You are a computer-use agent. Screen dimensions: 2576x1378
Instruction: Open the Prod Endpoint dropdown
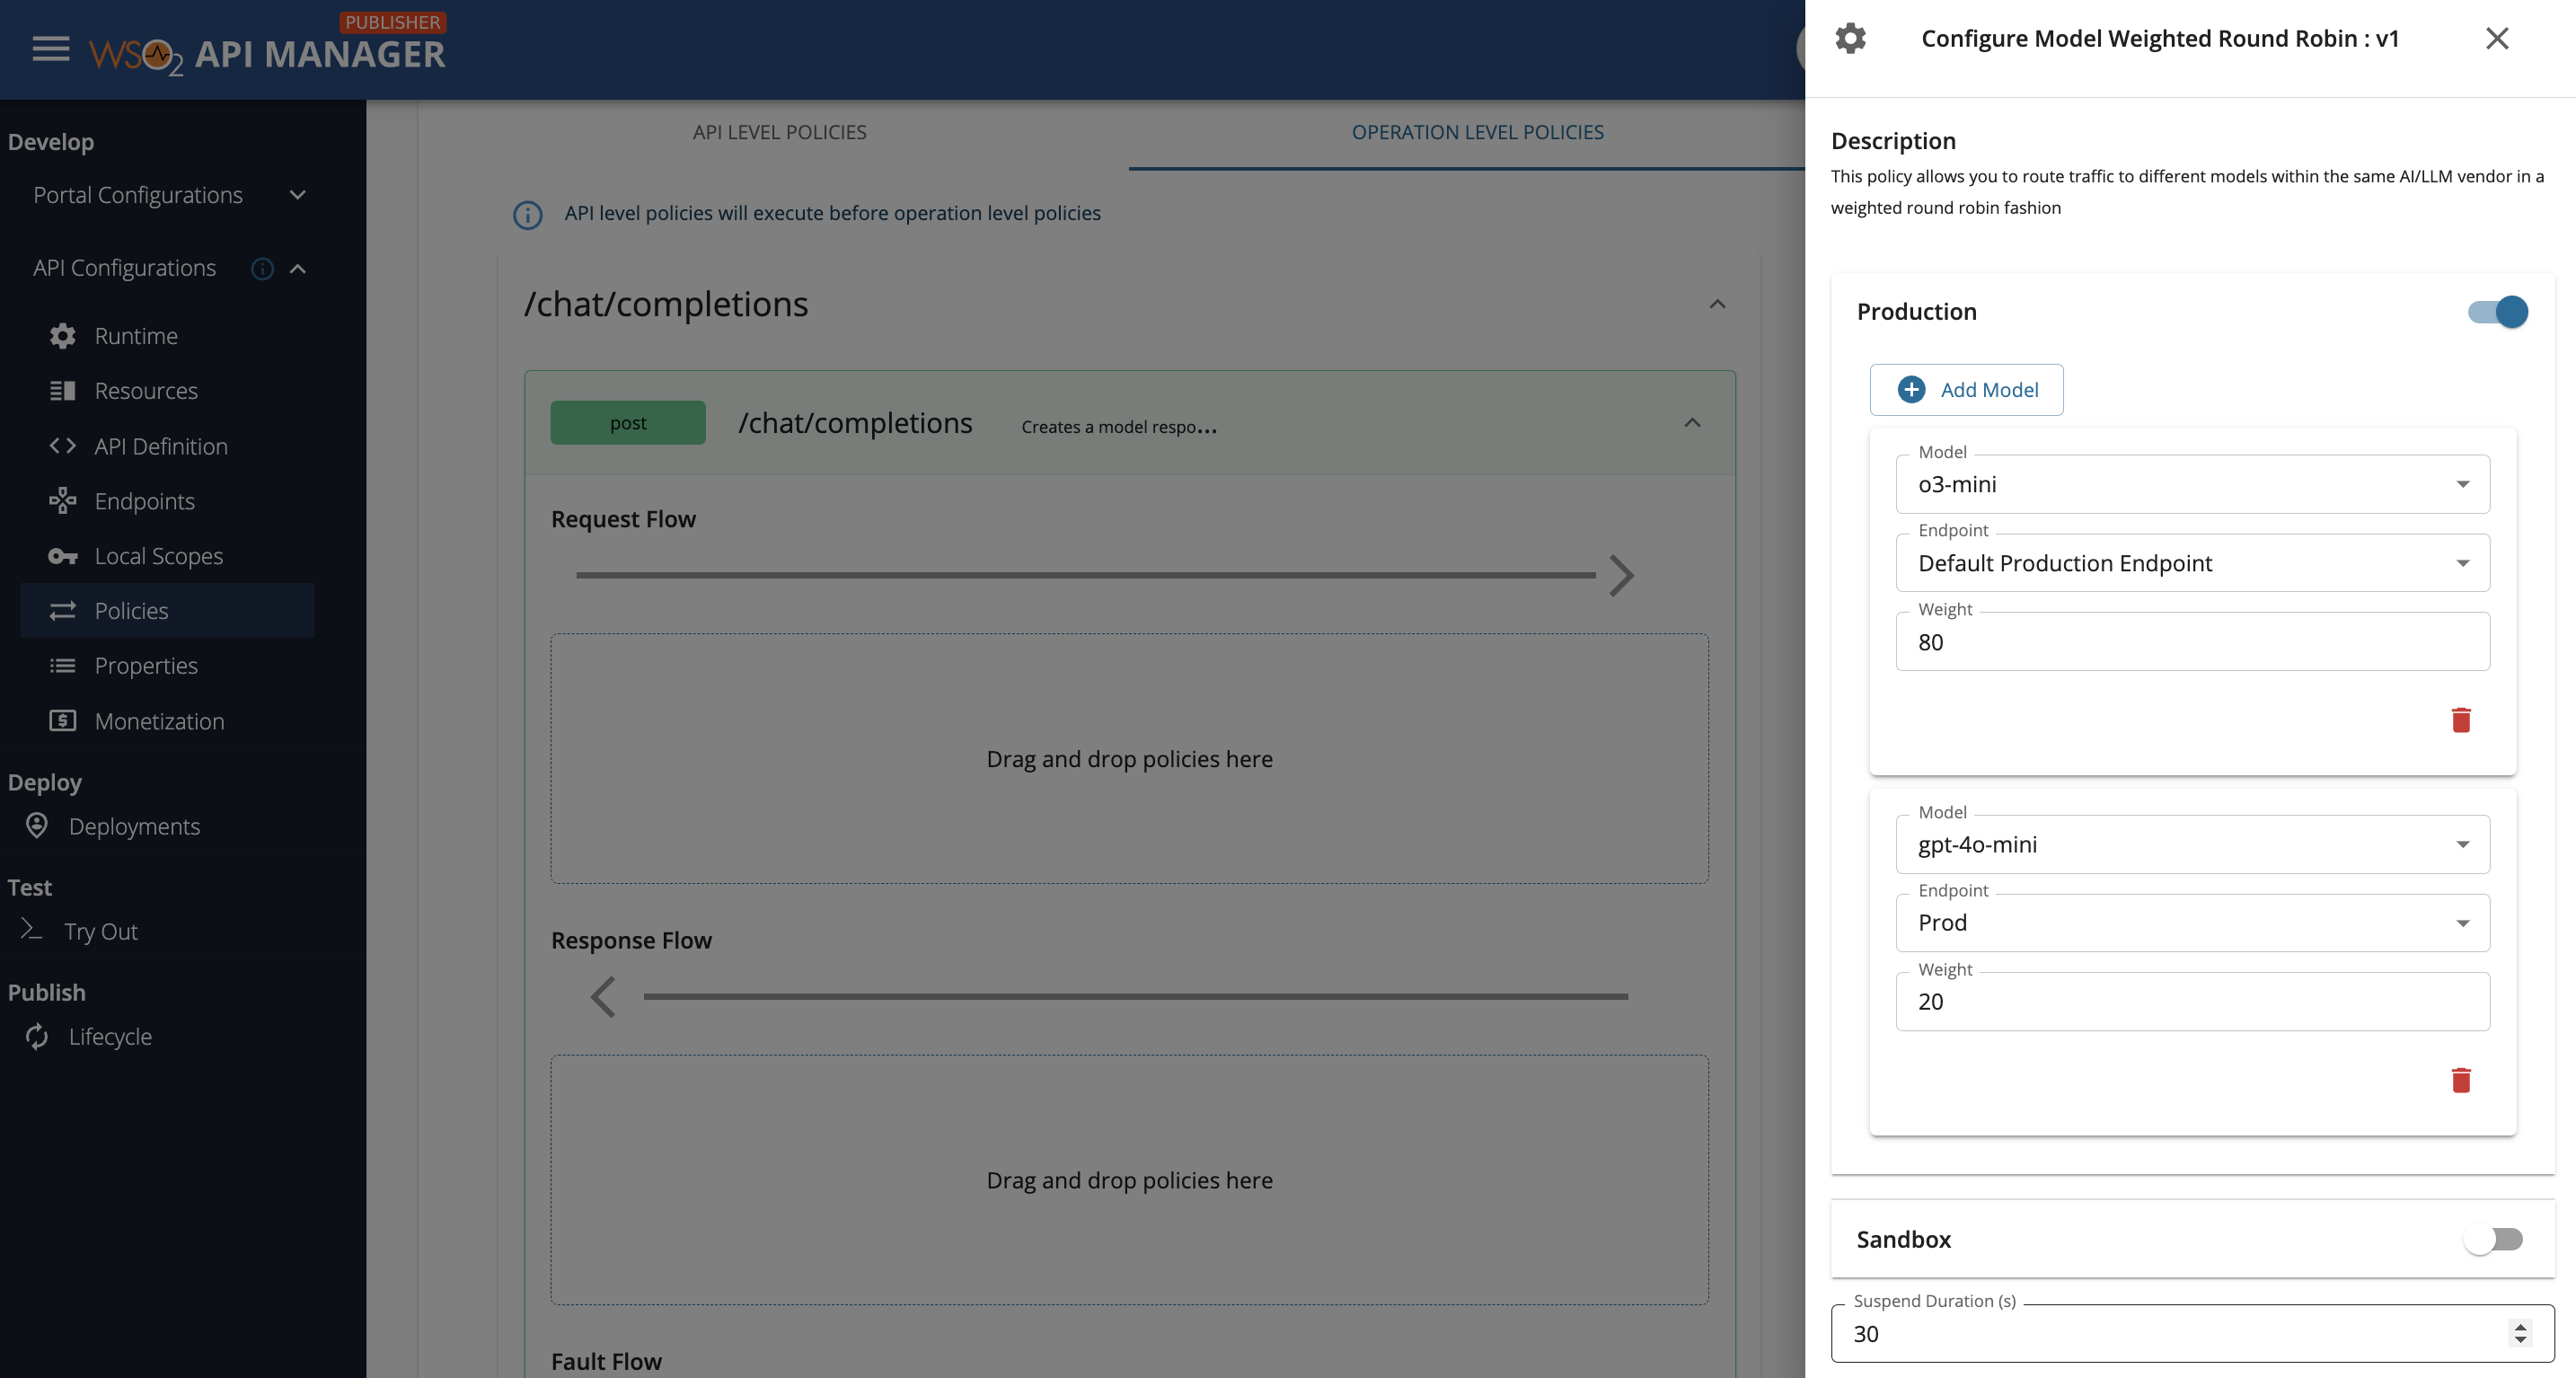[2192, 923]
